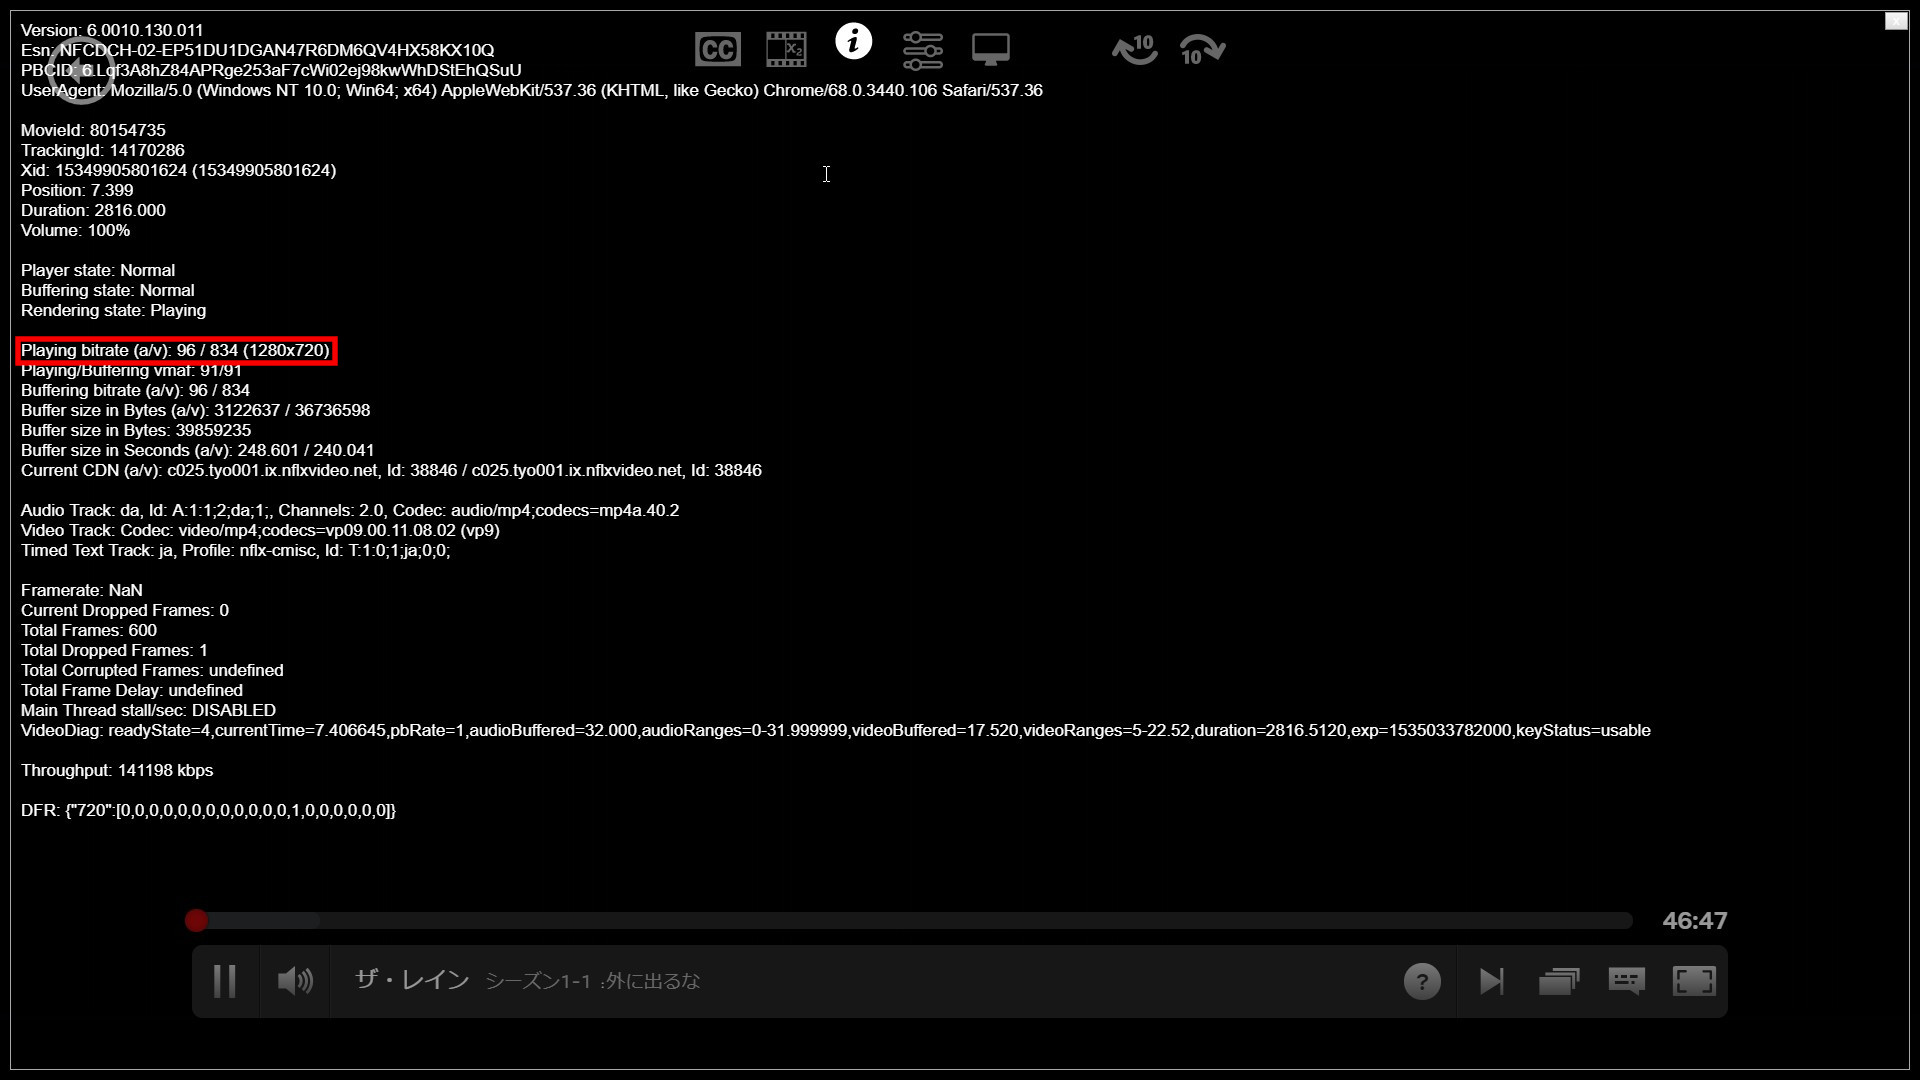Enter fullscreen mode

point(1694,981)
